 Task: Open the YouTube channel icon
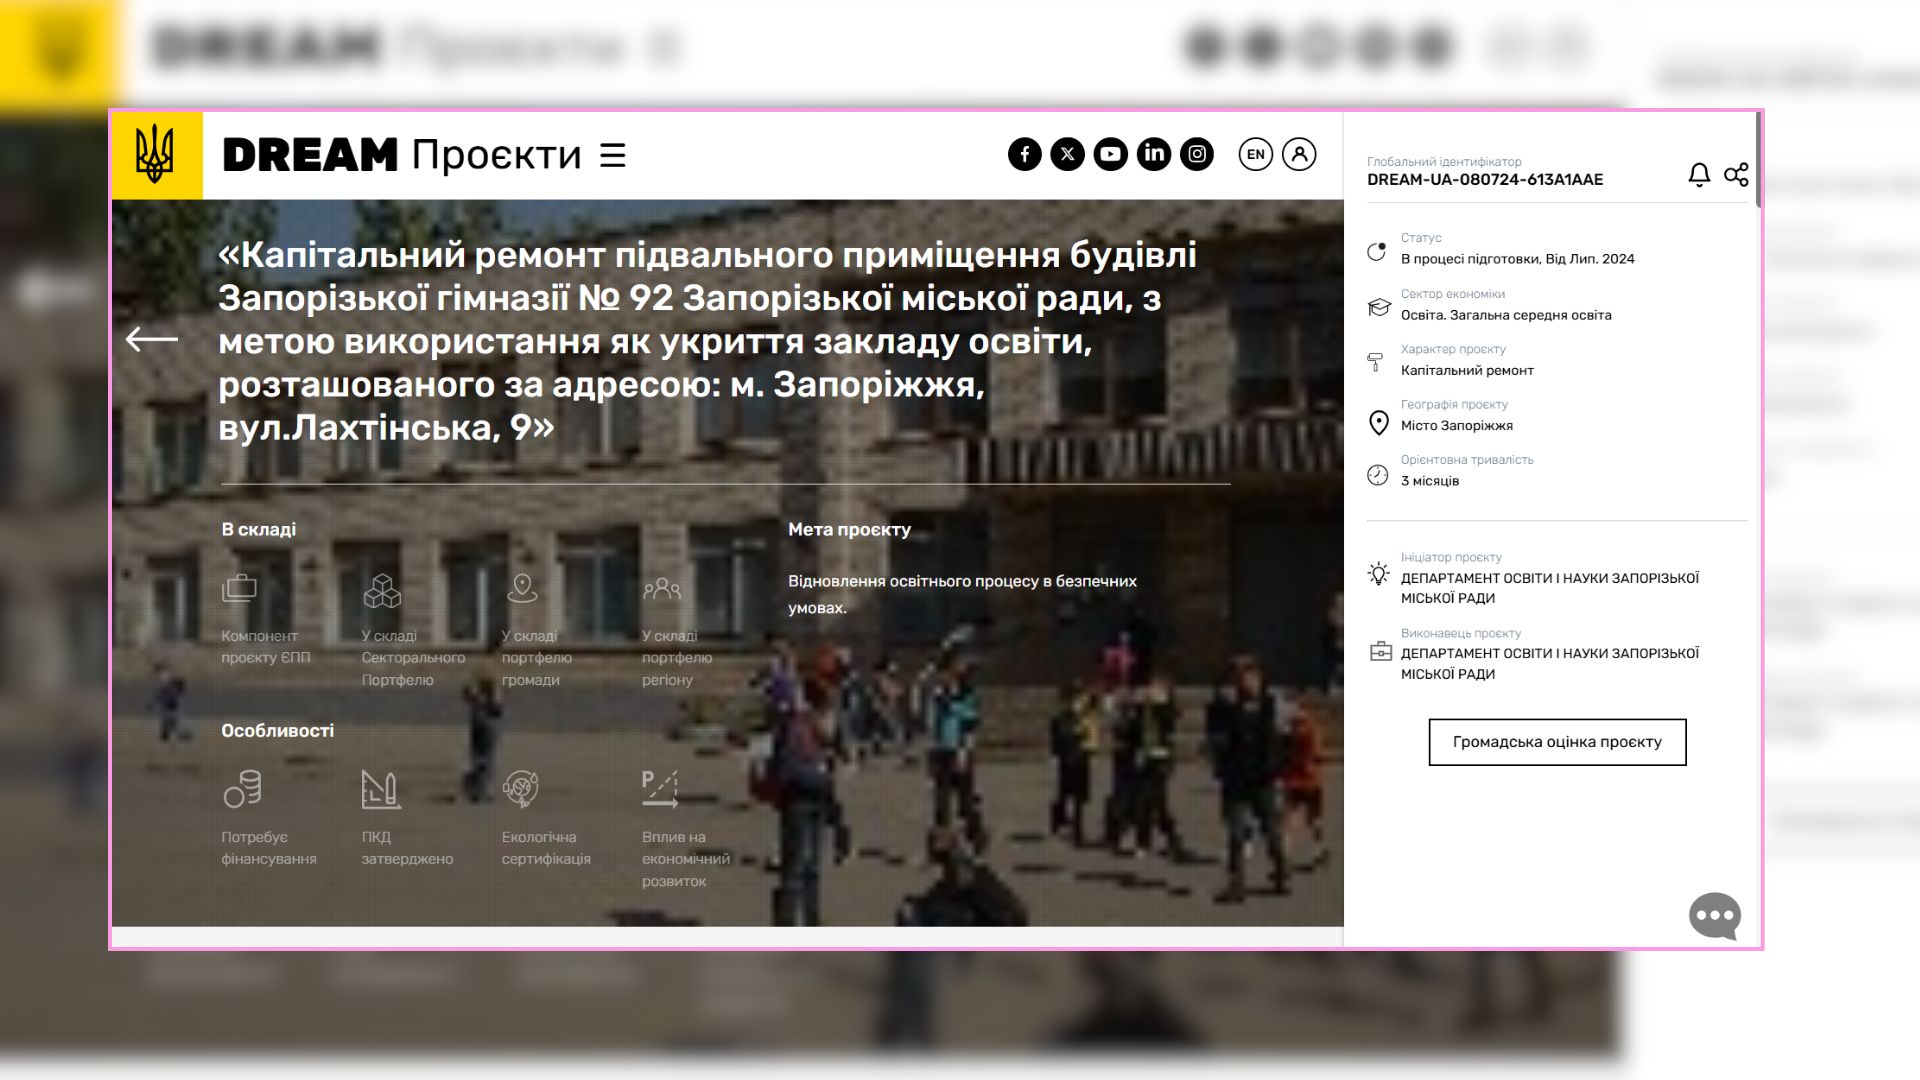[1110, 154]
